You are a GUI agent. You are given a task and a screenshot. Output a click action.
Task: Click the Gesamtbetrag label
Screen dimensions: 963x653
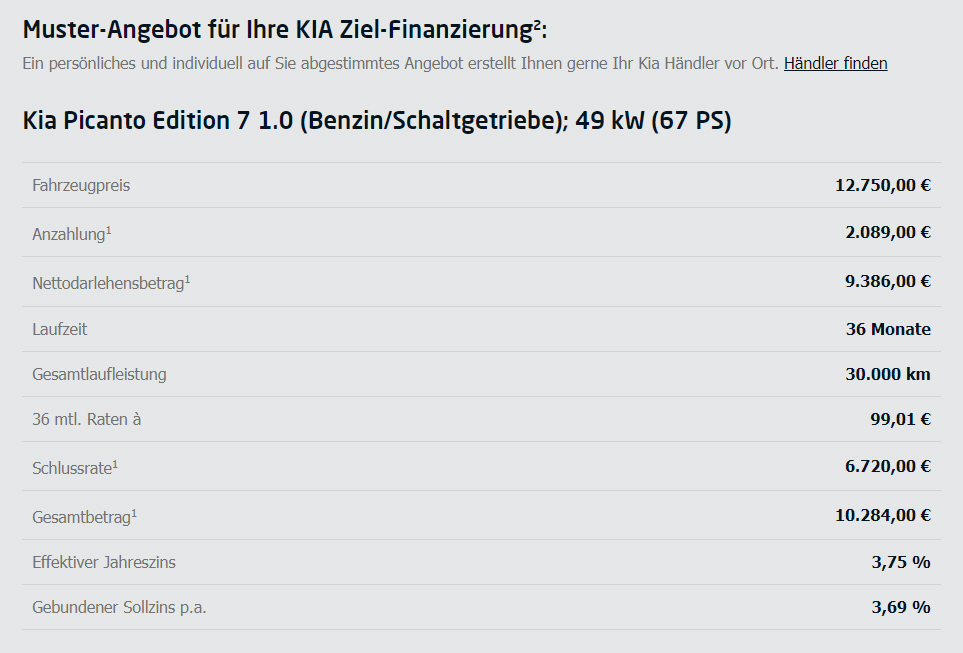pyautogui.click(x=85, y=517)
